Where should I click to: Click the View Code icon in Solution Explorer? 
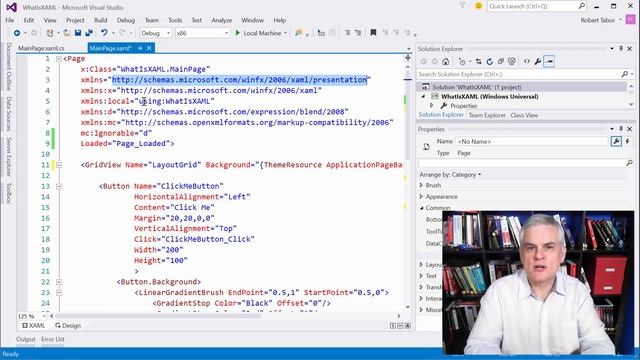pos(527,62)
